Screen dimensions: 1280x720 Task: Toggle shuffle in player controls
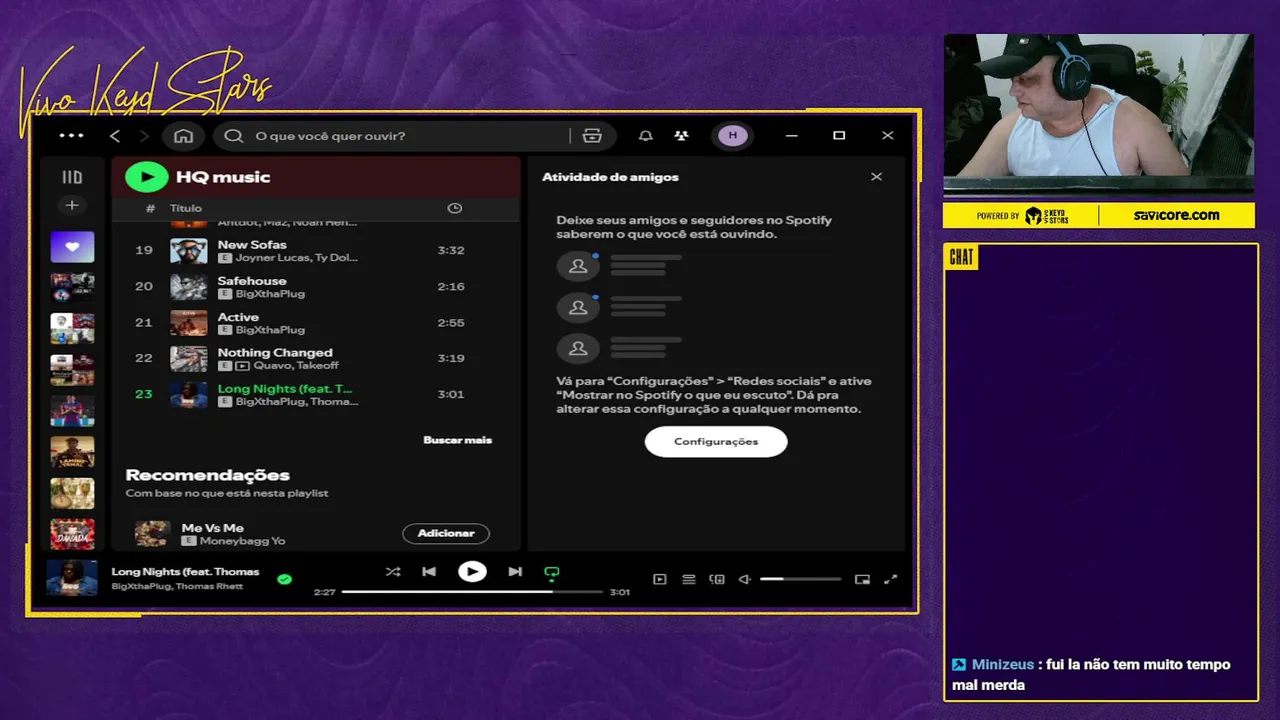(x=393, y=572)
